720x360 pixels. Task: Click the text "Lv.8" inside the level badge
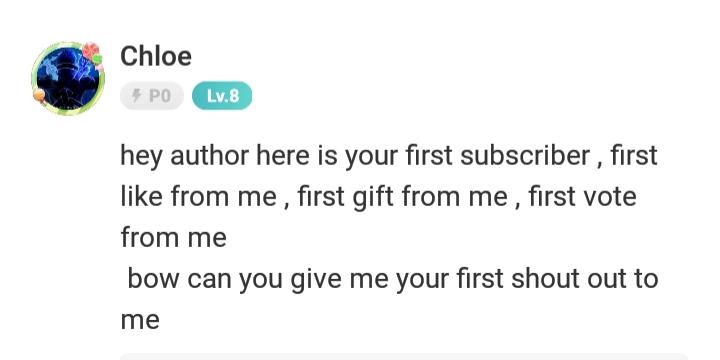coord(223,96)
